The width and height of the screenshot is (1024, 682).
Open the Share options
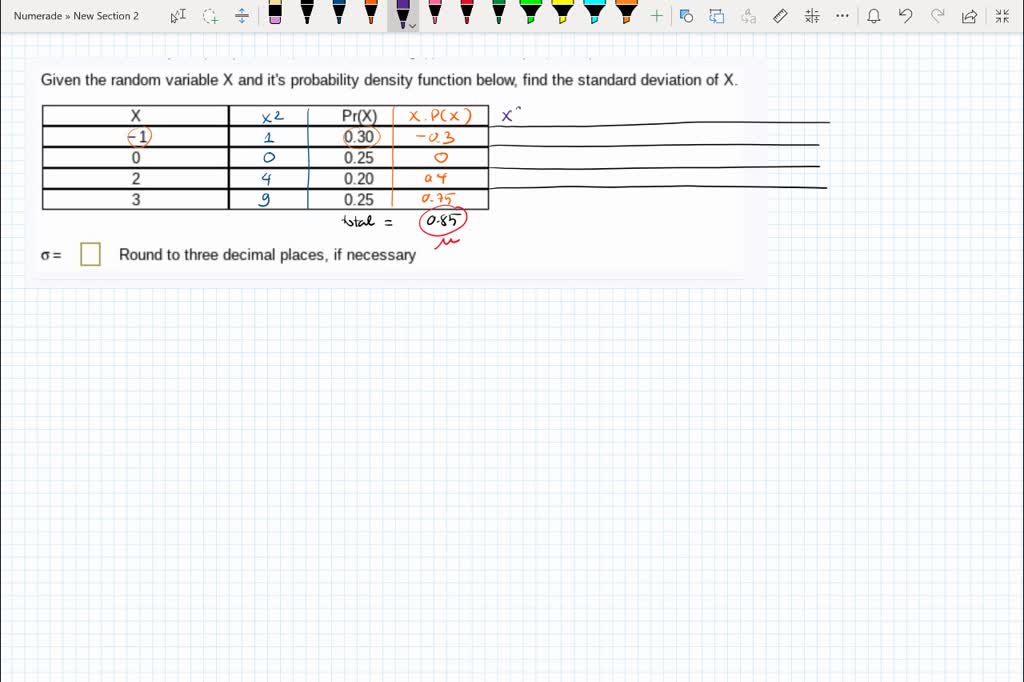pos(966,15)
